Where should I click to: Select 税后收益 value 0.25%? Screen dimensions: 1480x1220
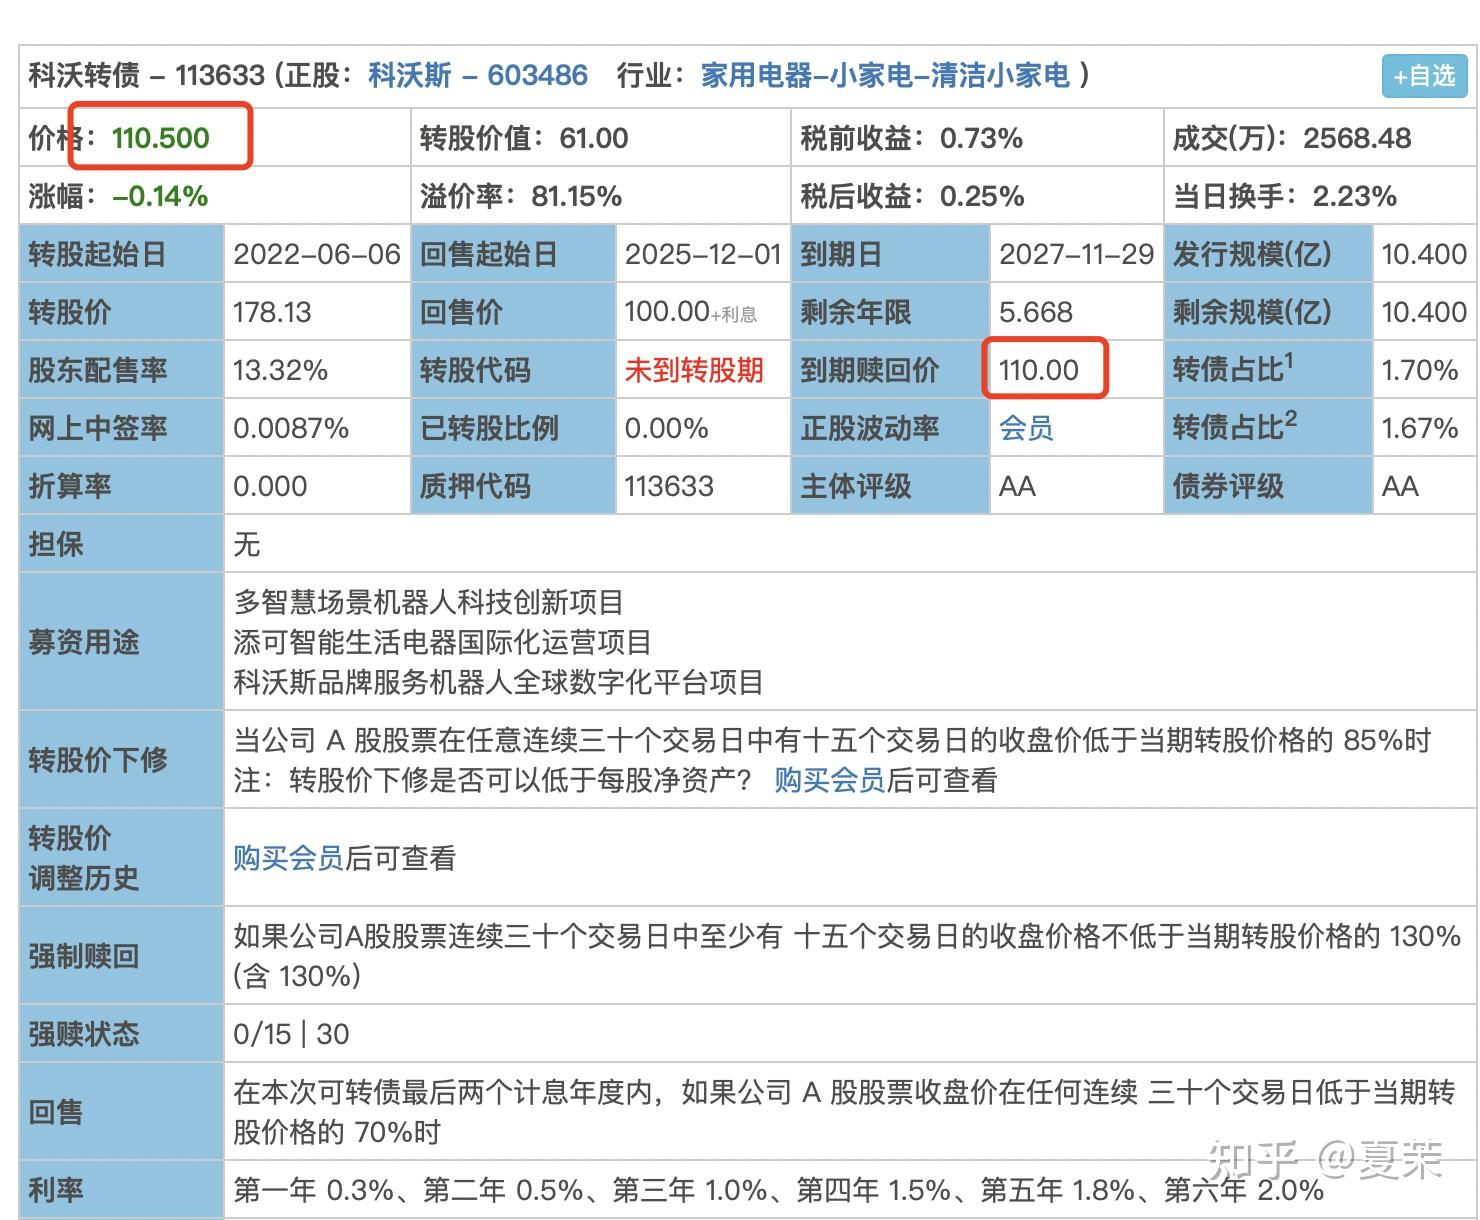[982, 196]
